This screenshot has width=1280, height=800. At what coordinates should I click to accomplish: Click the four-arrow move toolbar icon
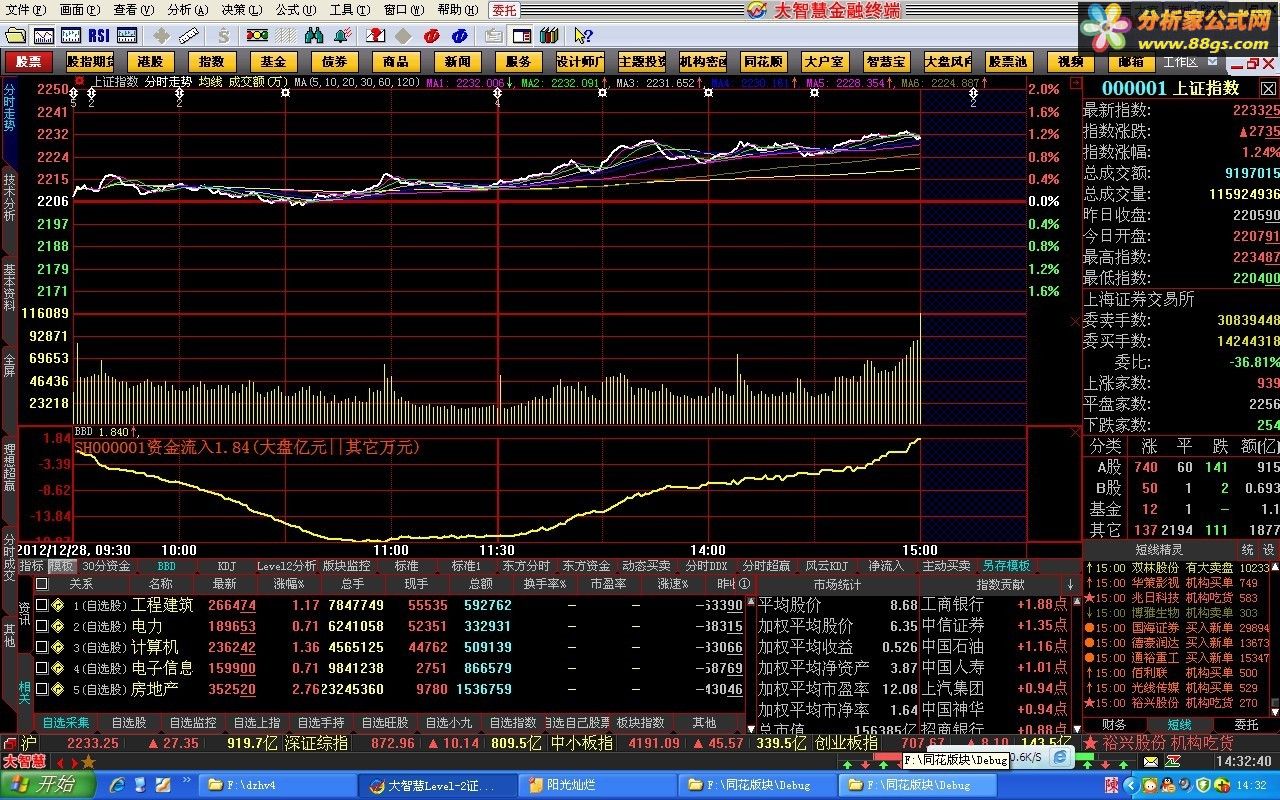click(x=161, y=35)
